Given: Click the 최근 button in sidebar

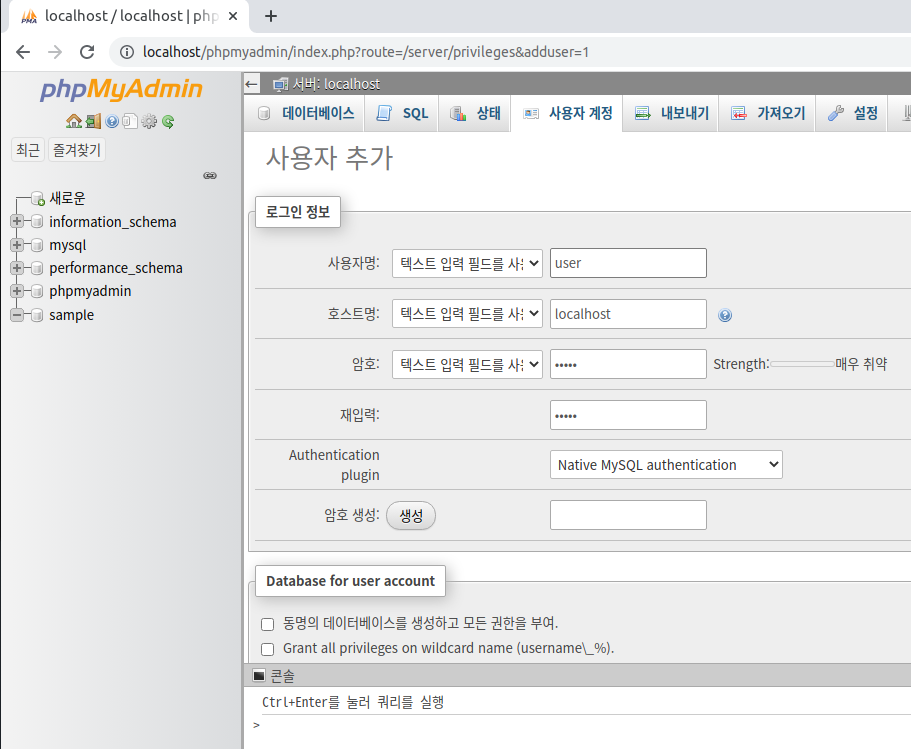Looking at the screenshot, I should click(28, 150).
